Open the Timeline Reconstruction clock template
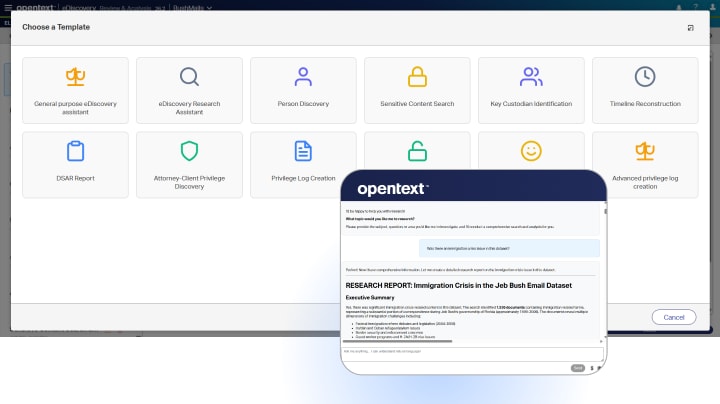The height and width of the screenshot is (404, 720). point(645,90)
